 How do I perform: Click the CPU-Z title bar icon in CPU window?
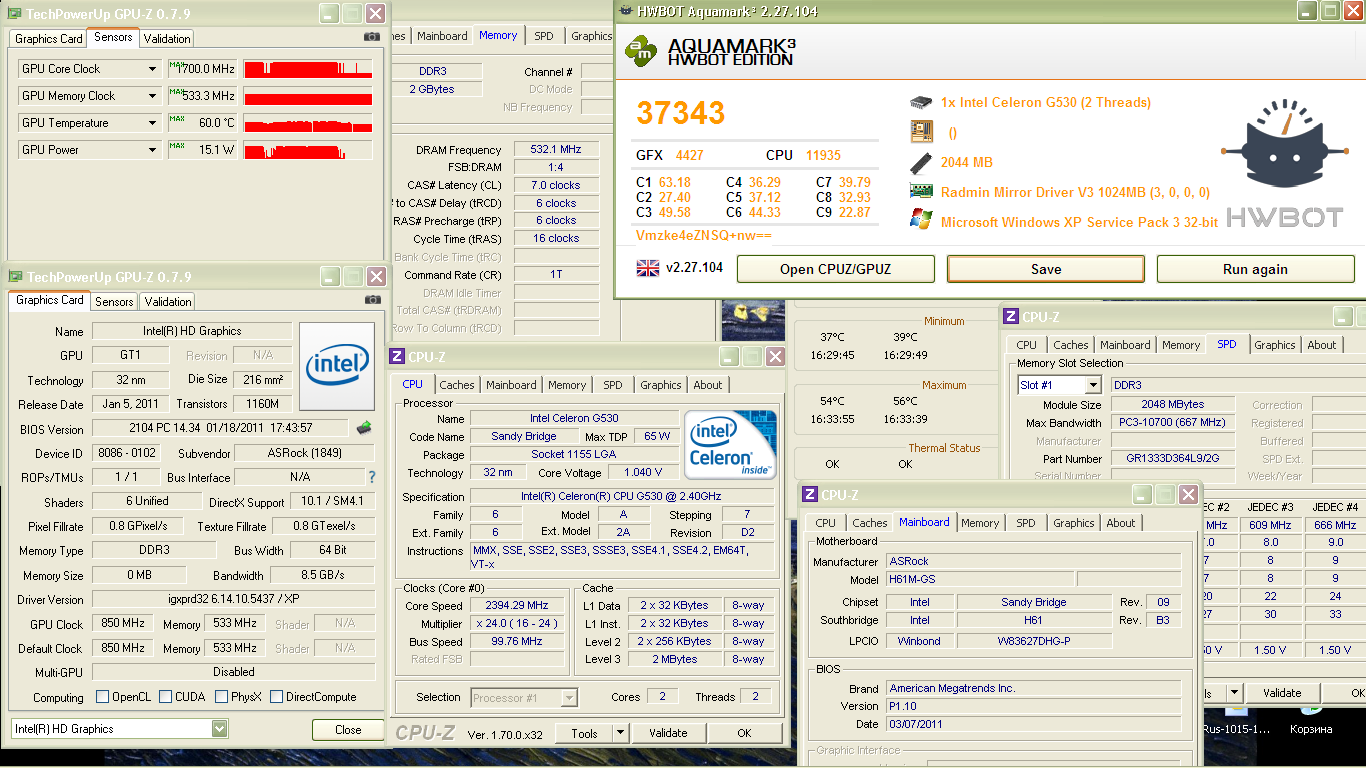pos(397,356)
